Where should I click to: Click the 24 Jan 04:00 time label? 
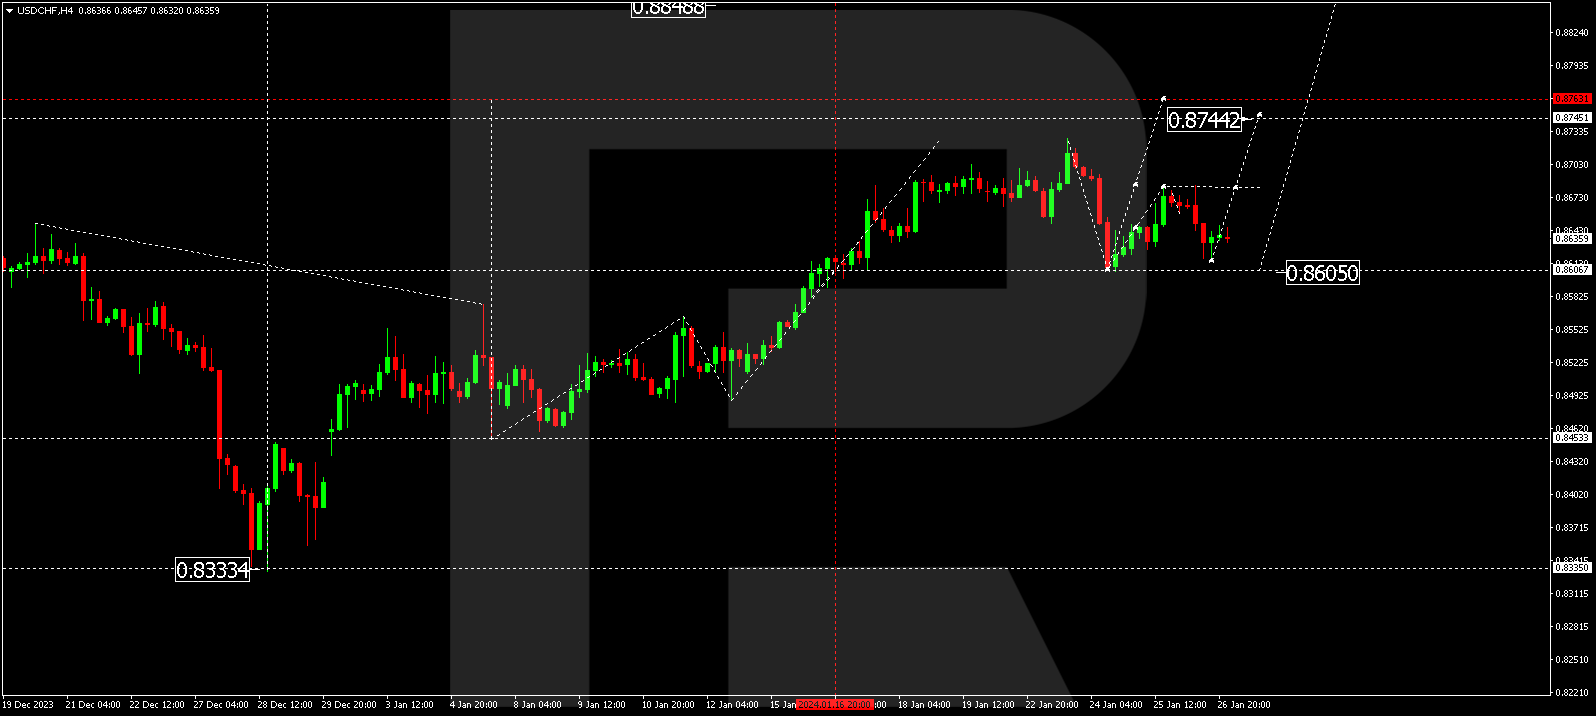(x=1117, y=705)
